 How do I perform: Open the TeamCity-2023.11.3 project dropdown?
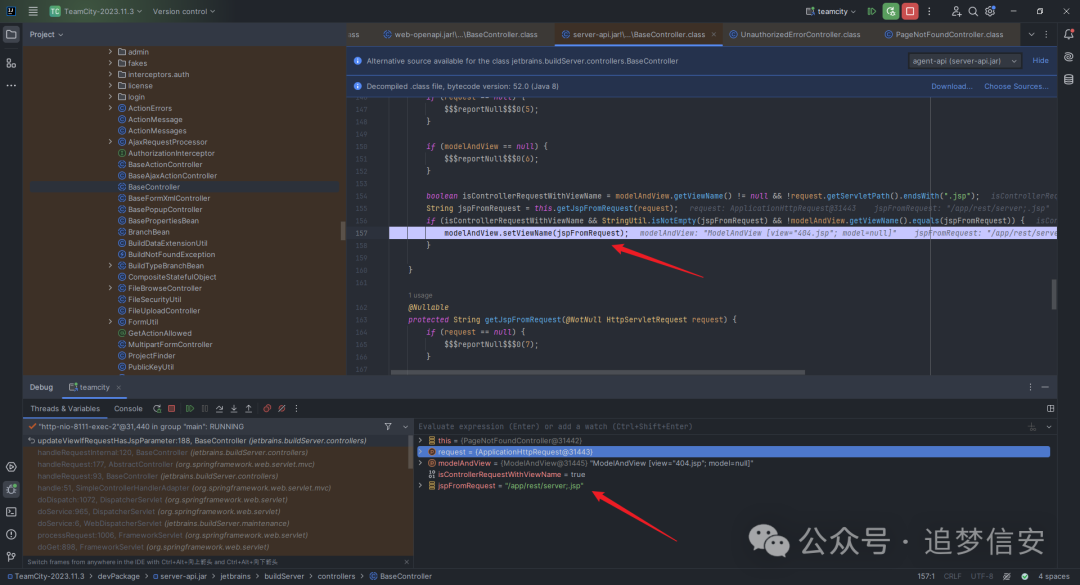96,11
